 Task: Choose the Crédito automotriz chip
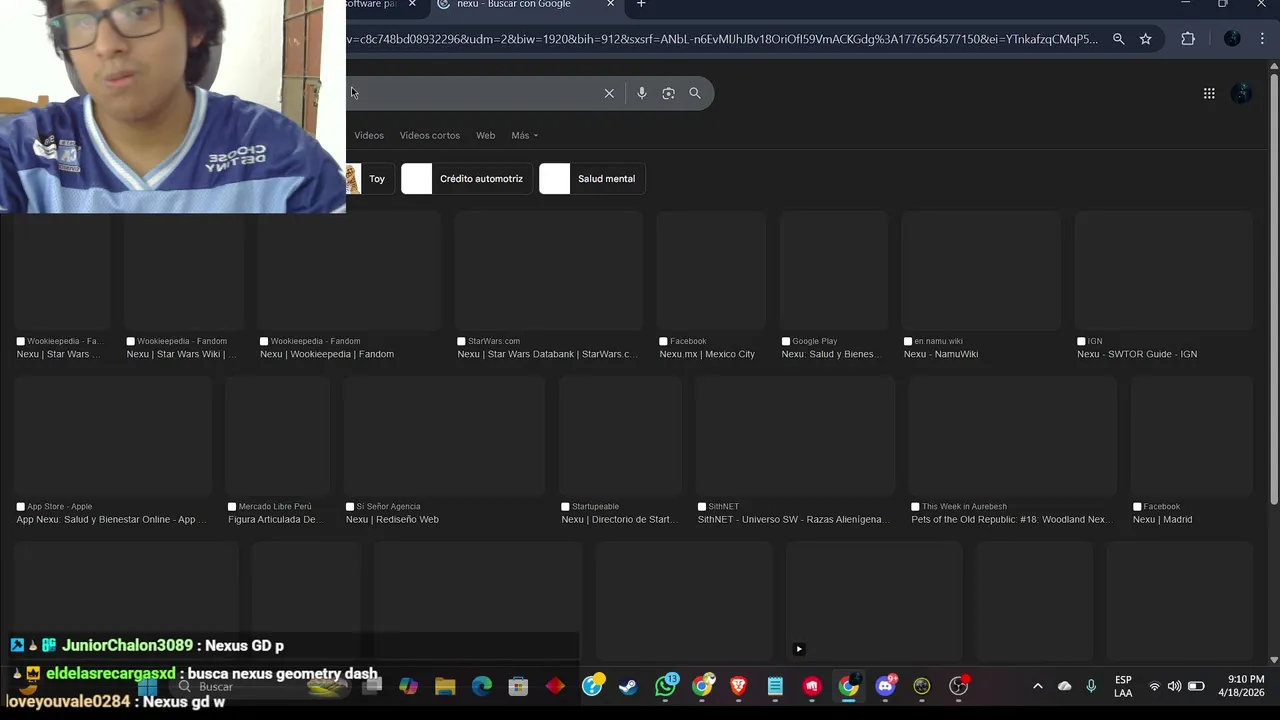point(466,179)
